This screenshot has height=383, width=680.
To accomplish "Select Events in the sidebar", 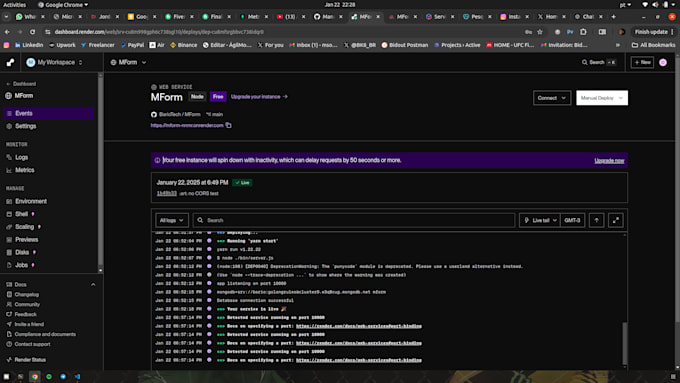I will (x=49, y=113).
